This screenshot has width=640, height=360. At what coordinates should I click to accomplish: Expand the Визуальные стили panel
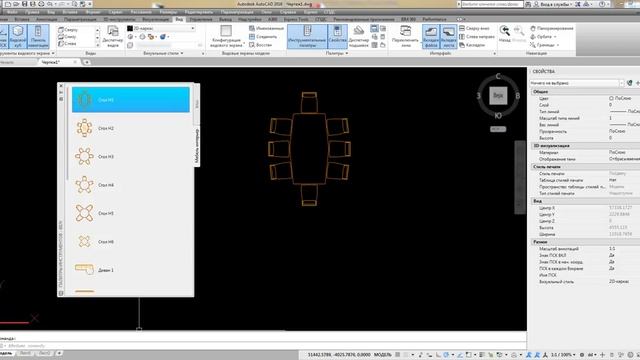coord(163,53)
